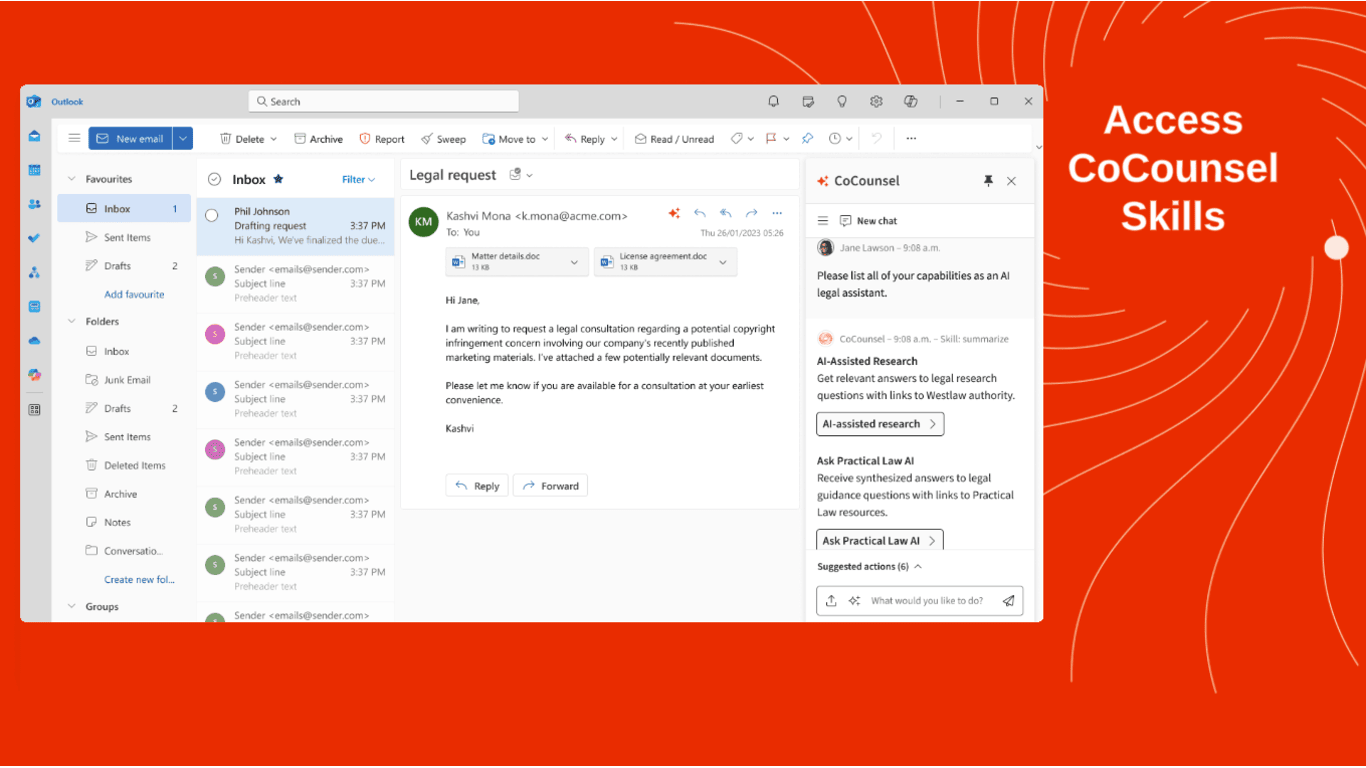The width and height of the screenshot is (1366, 768).
Task: Click the Reply arrow icon in email header
Action: pyautogui.click(x=700, y=213)
